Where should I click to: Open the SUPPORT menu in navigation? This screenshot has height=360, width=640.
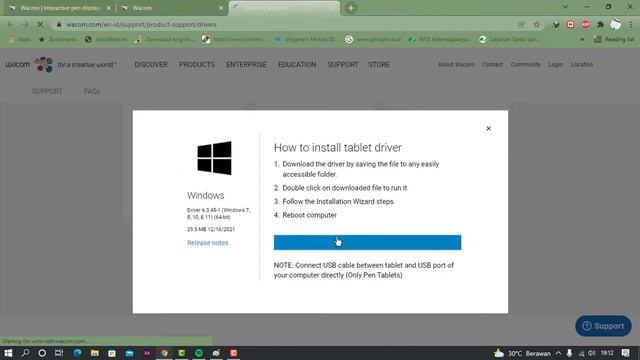tap(343, 64)
